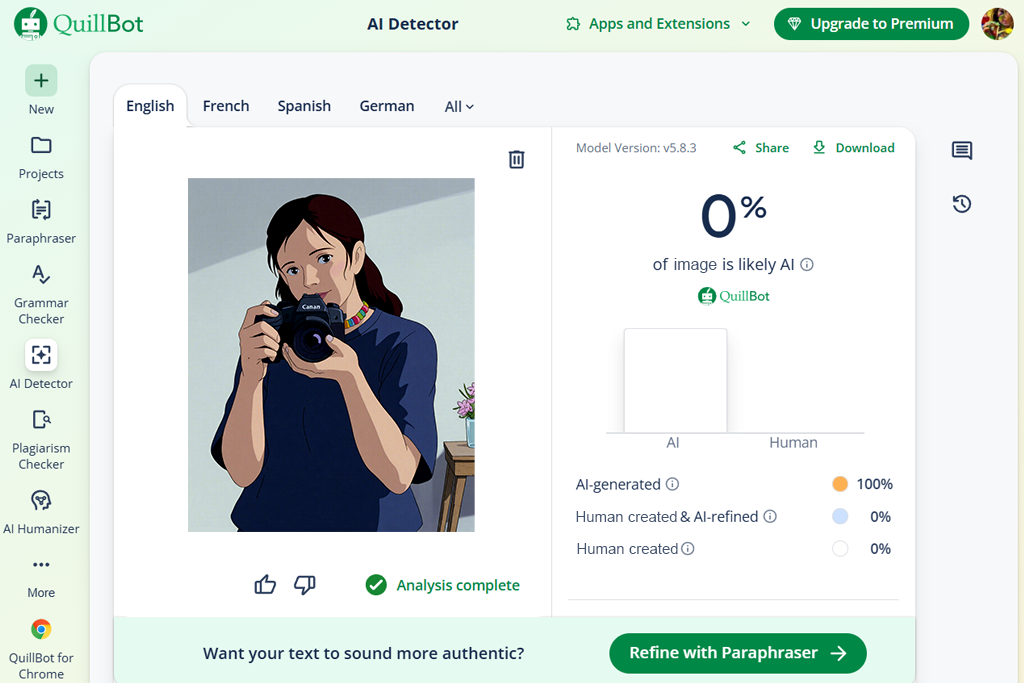Image resolution: width=1024 pixels, height=683 pixels.
Task: Click Upgrade to Premium button
Action: (x=871, y=24)
